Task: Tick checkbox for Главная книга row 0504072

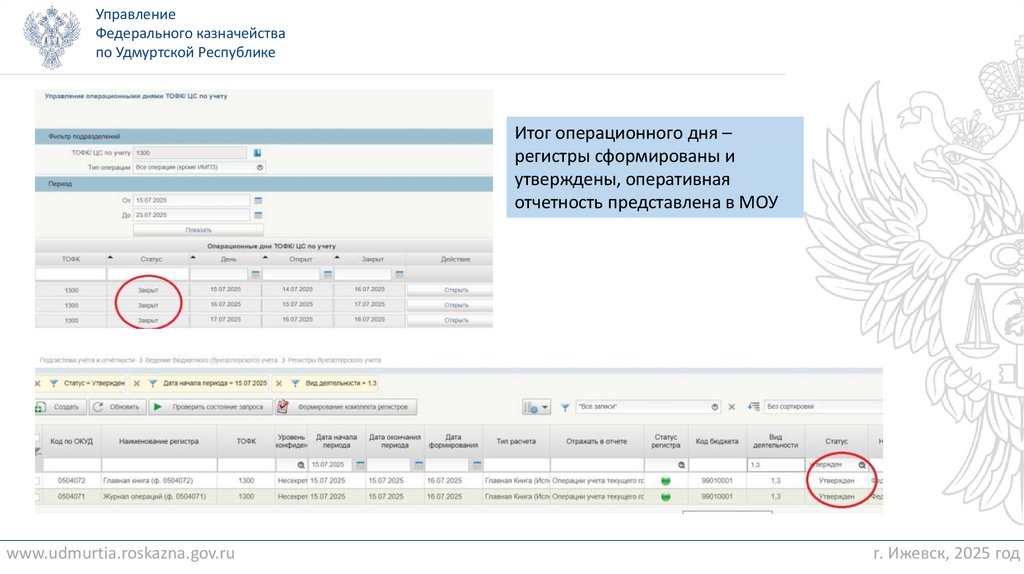Action: [x=37, y=481]
